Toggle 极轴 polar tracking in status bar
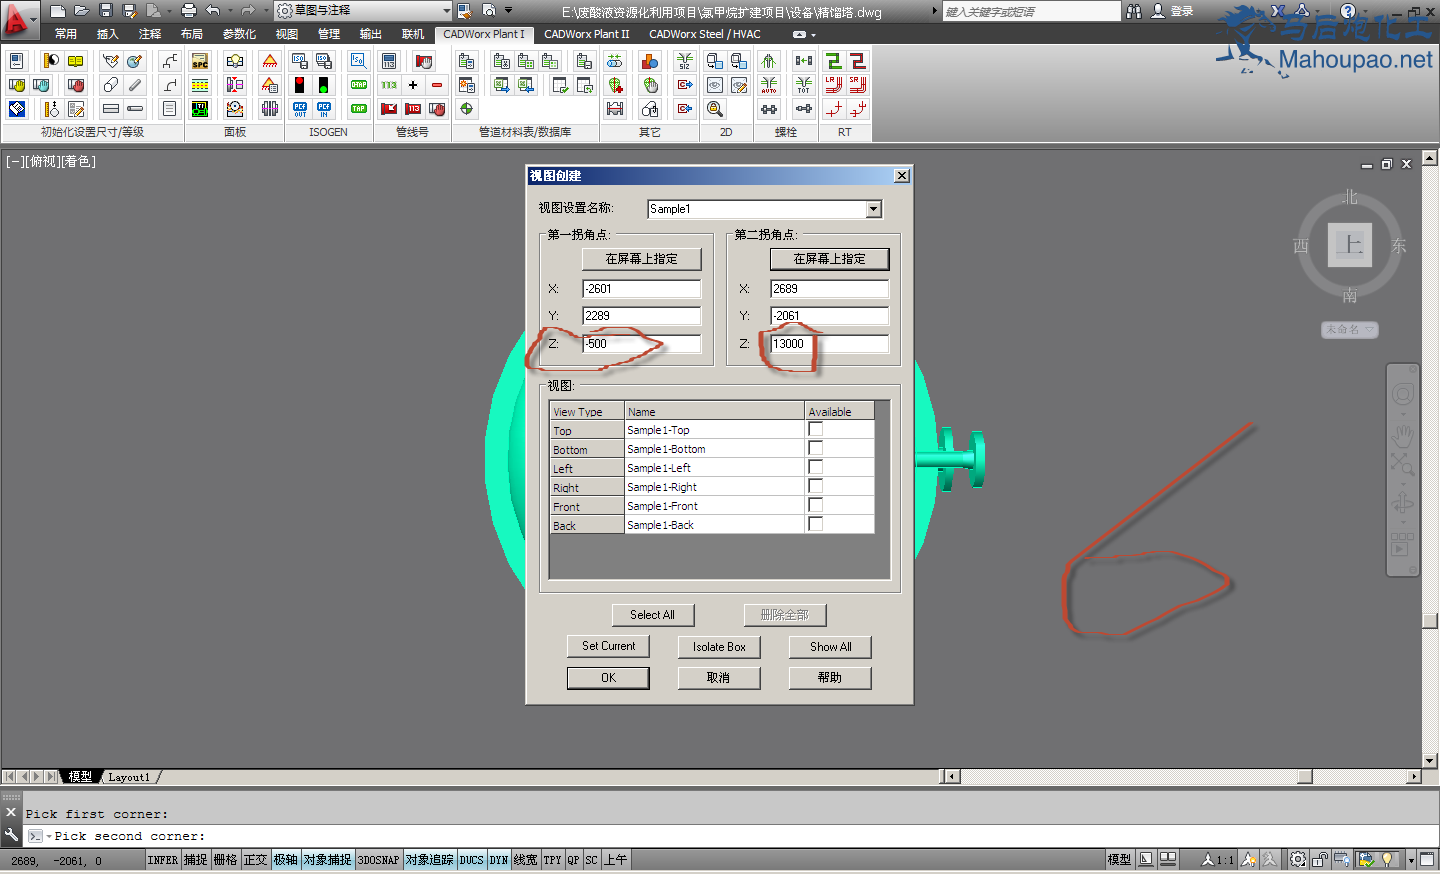The width and height of the screenshot is (1440, 874). [286, 860]
